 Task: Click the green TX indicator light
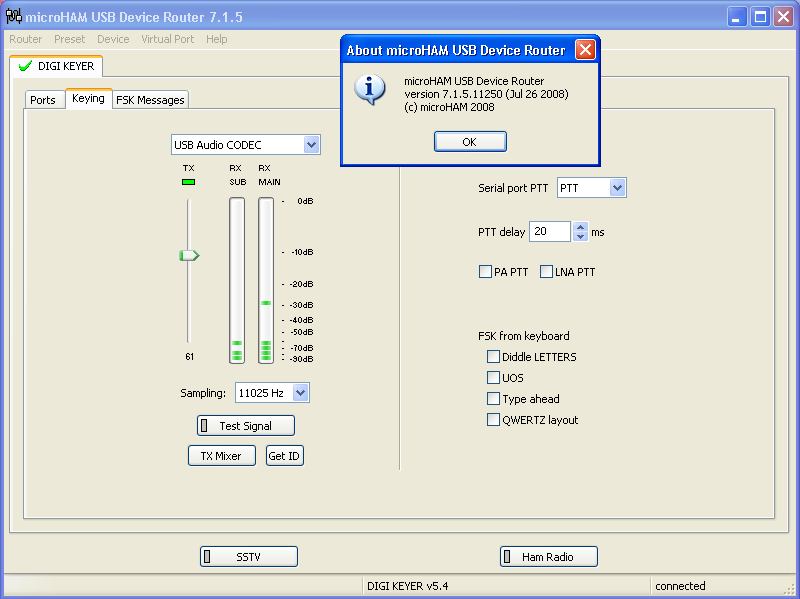pos(188,182)
